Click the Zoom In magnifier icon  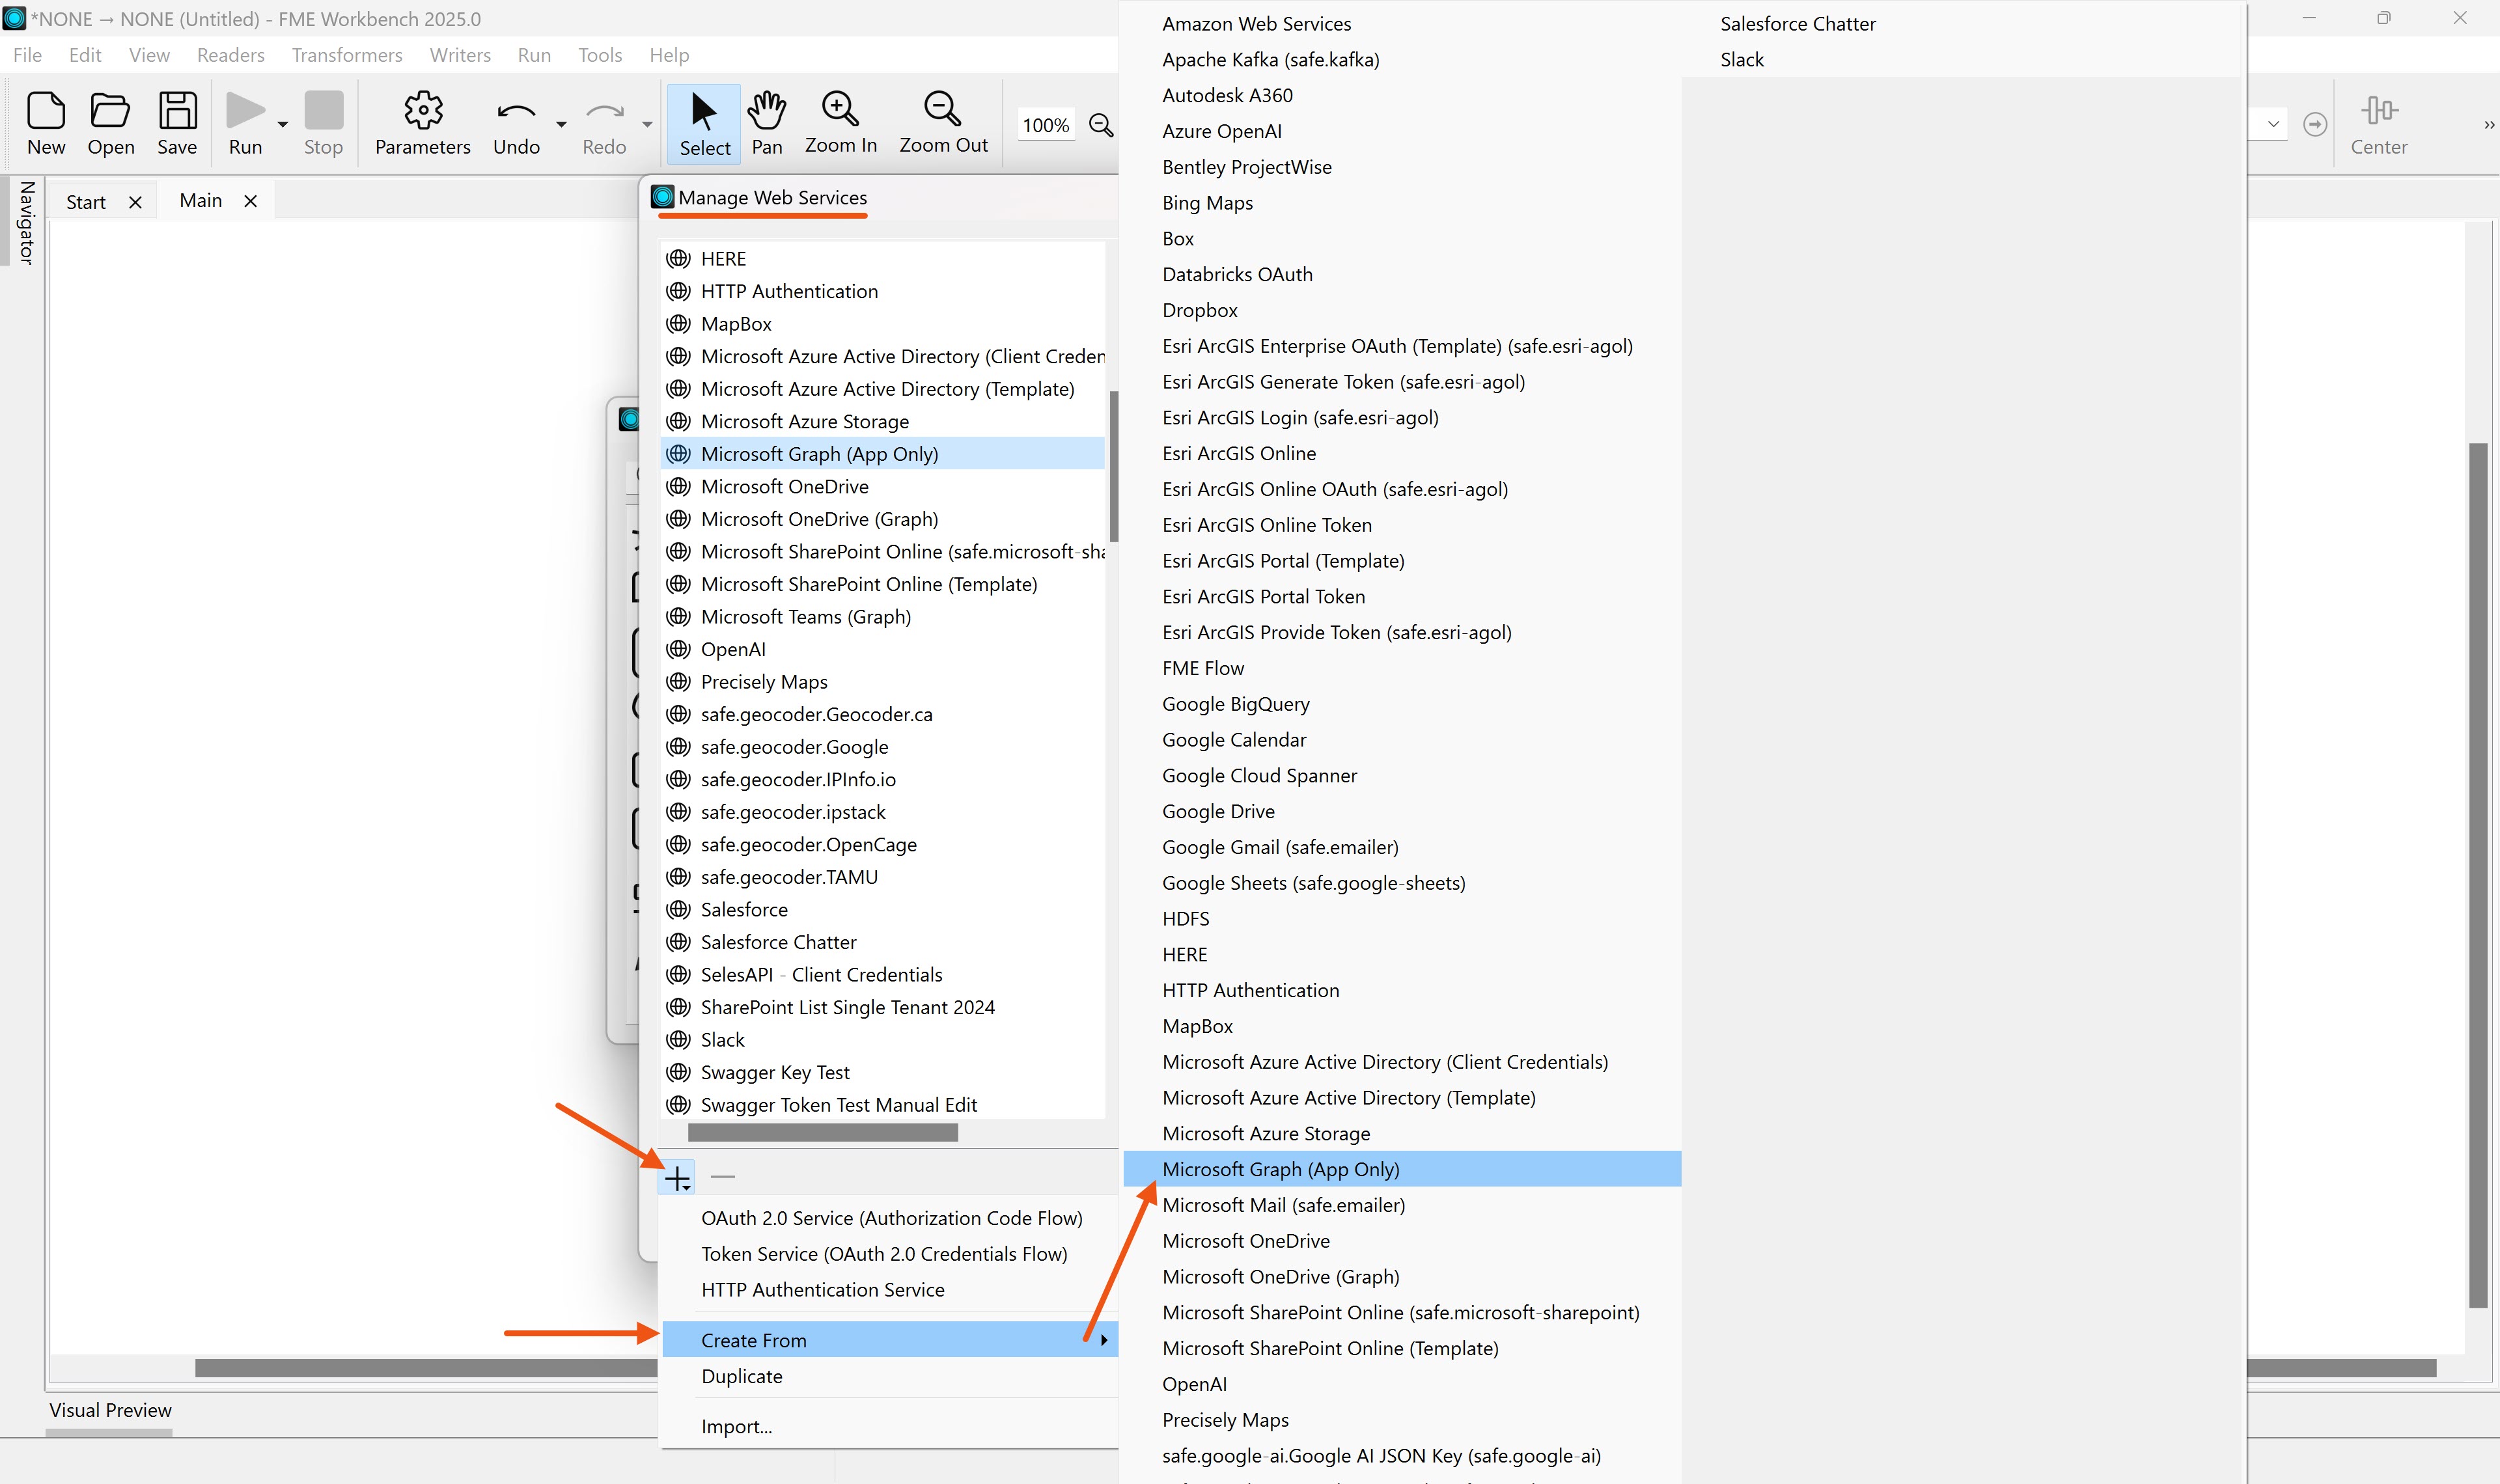840,108
